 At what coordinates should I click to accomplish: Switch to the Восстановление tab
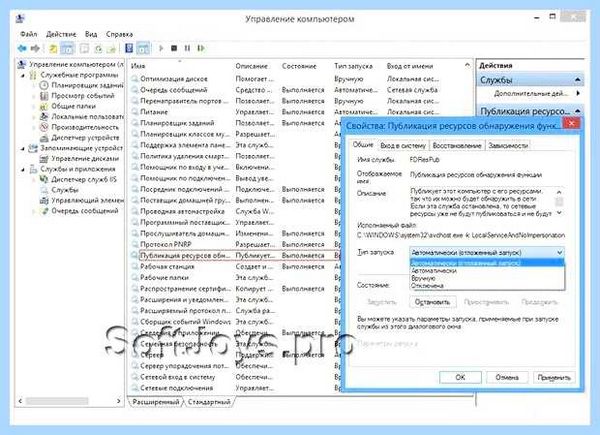click(457, 146)
